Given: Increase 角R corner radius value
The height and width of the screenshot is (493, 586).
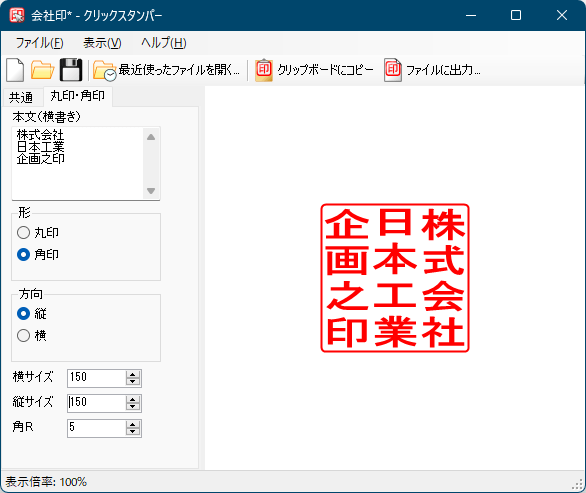Looking at the screenshot, I should pyautogui.click(x=133, y=424).
